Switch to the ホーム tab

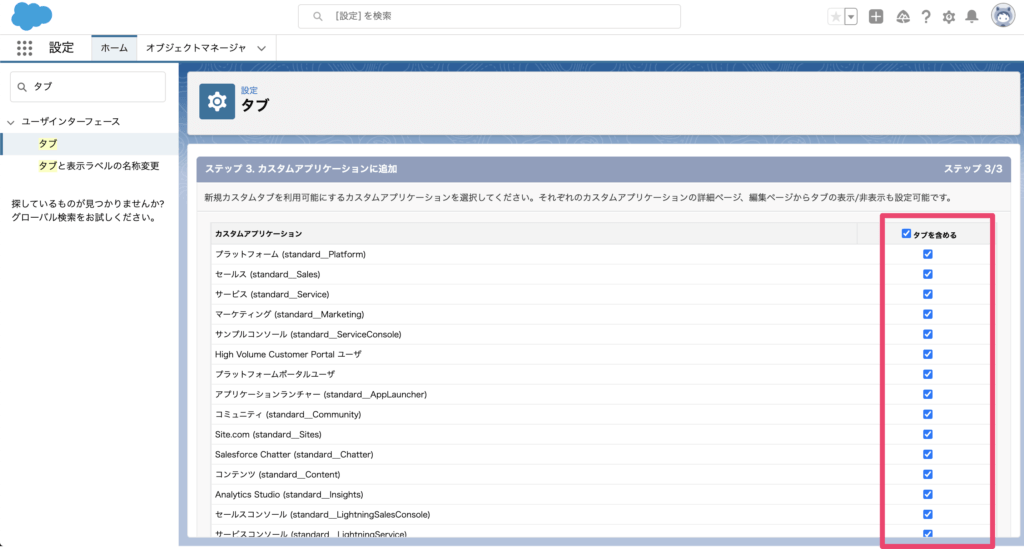(x=114, y=48)
